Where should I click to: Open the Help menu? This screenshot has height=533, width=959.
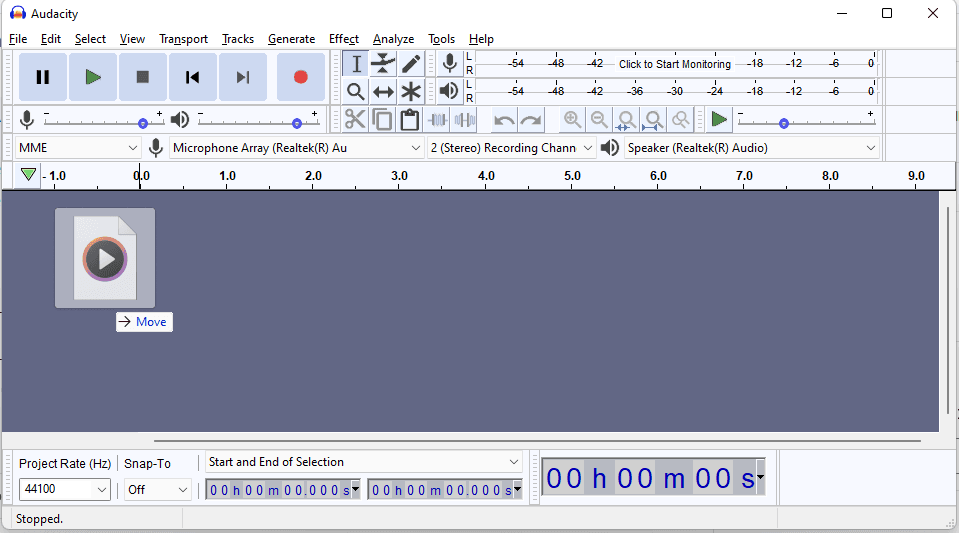coord(481,39)
